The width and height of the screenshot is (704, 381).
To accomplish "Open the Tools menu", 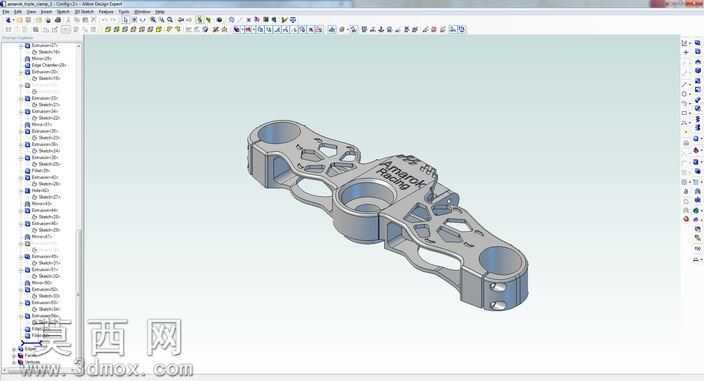I will (124, 12).
